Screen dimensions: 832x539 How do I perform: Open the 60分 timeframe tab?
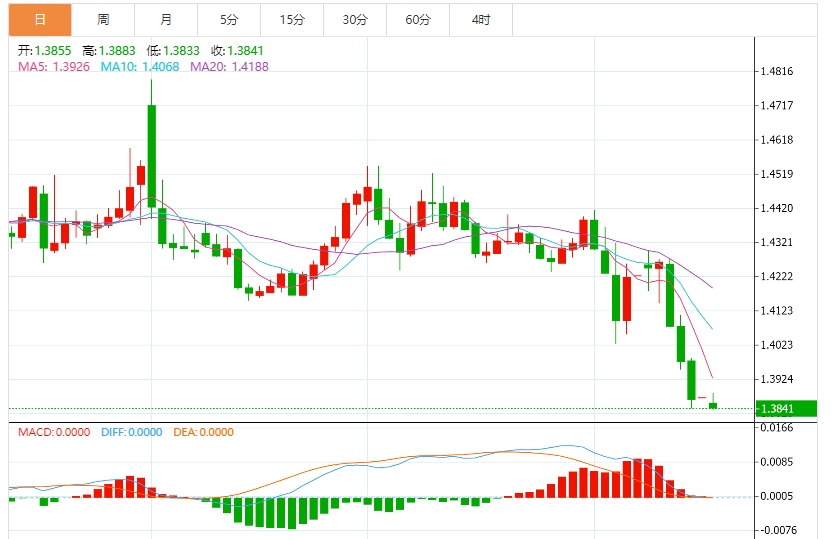[x=418, y=20]
